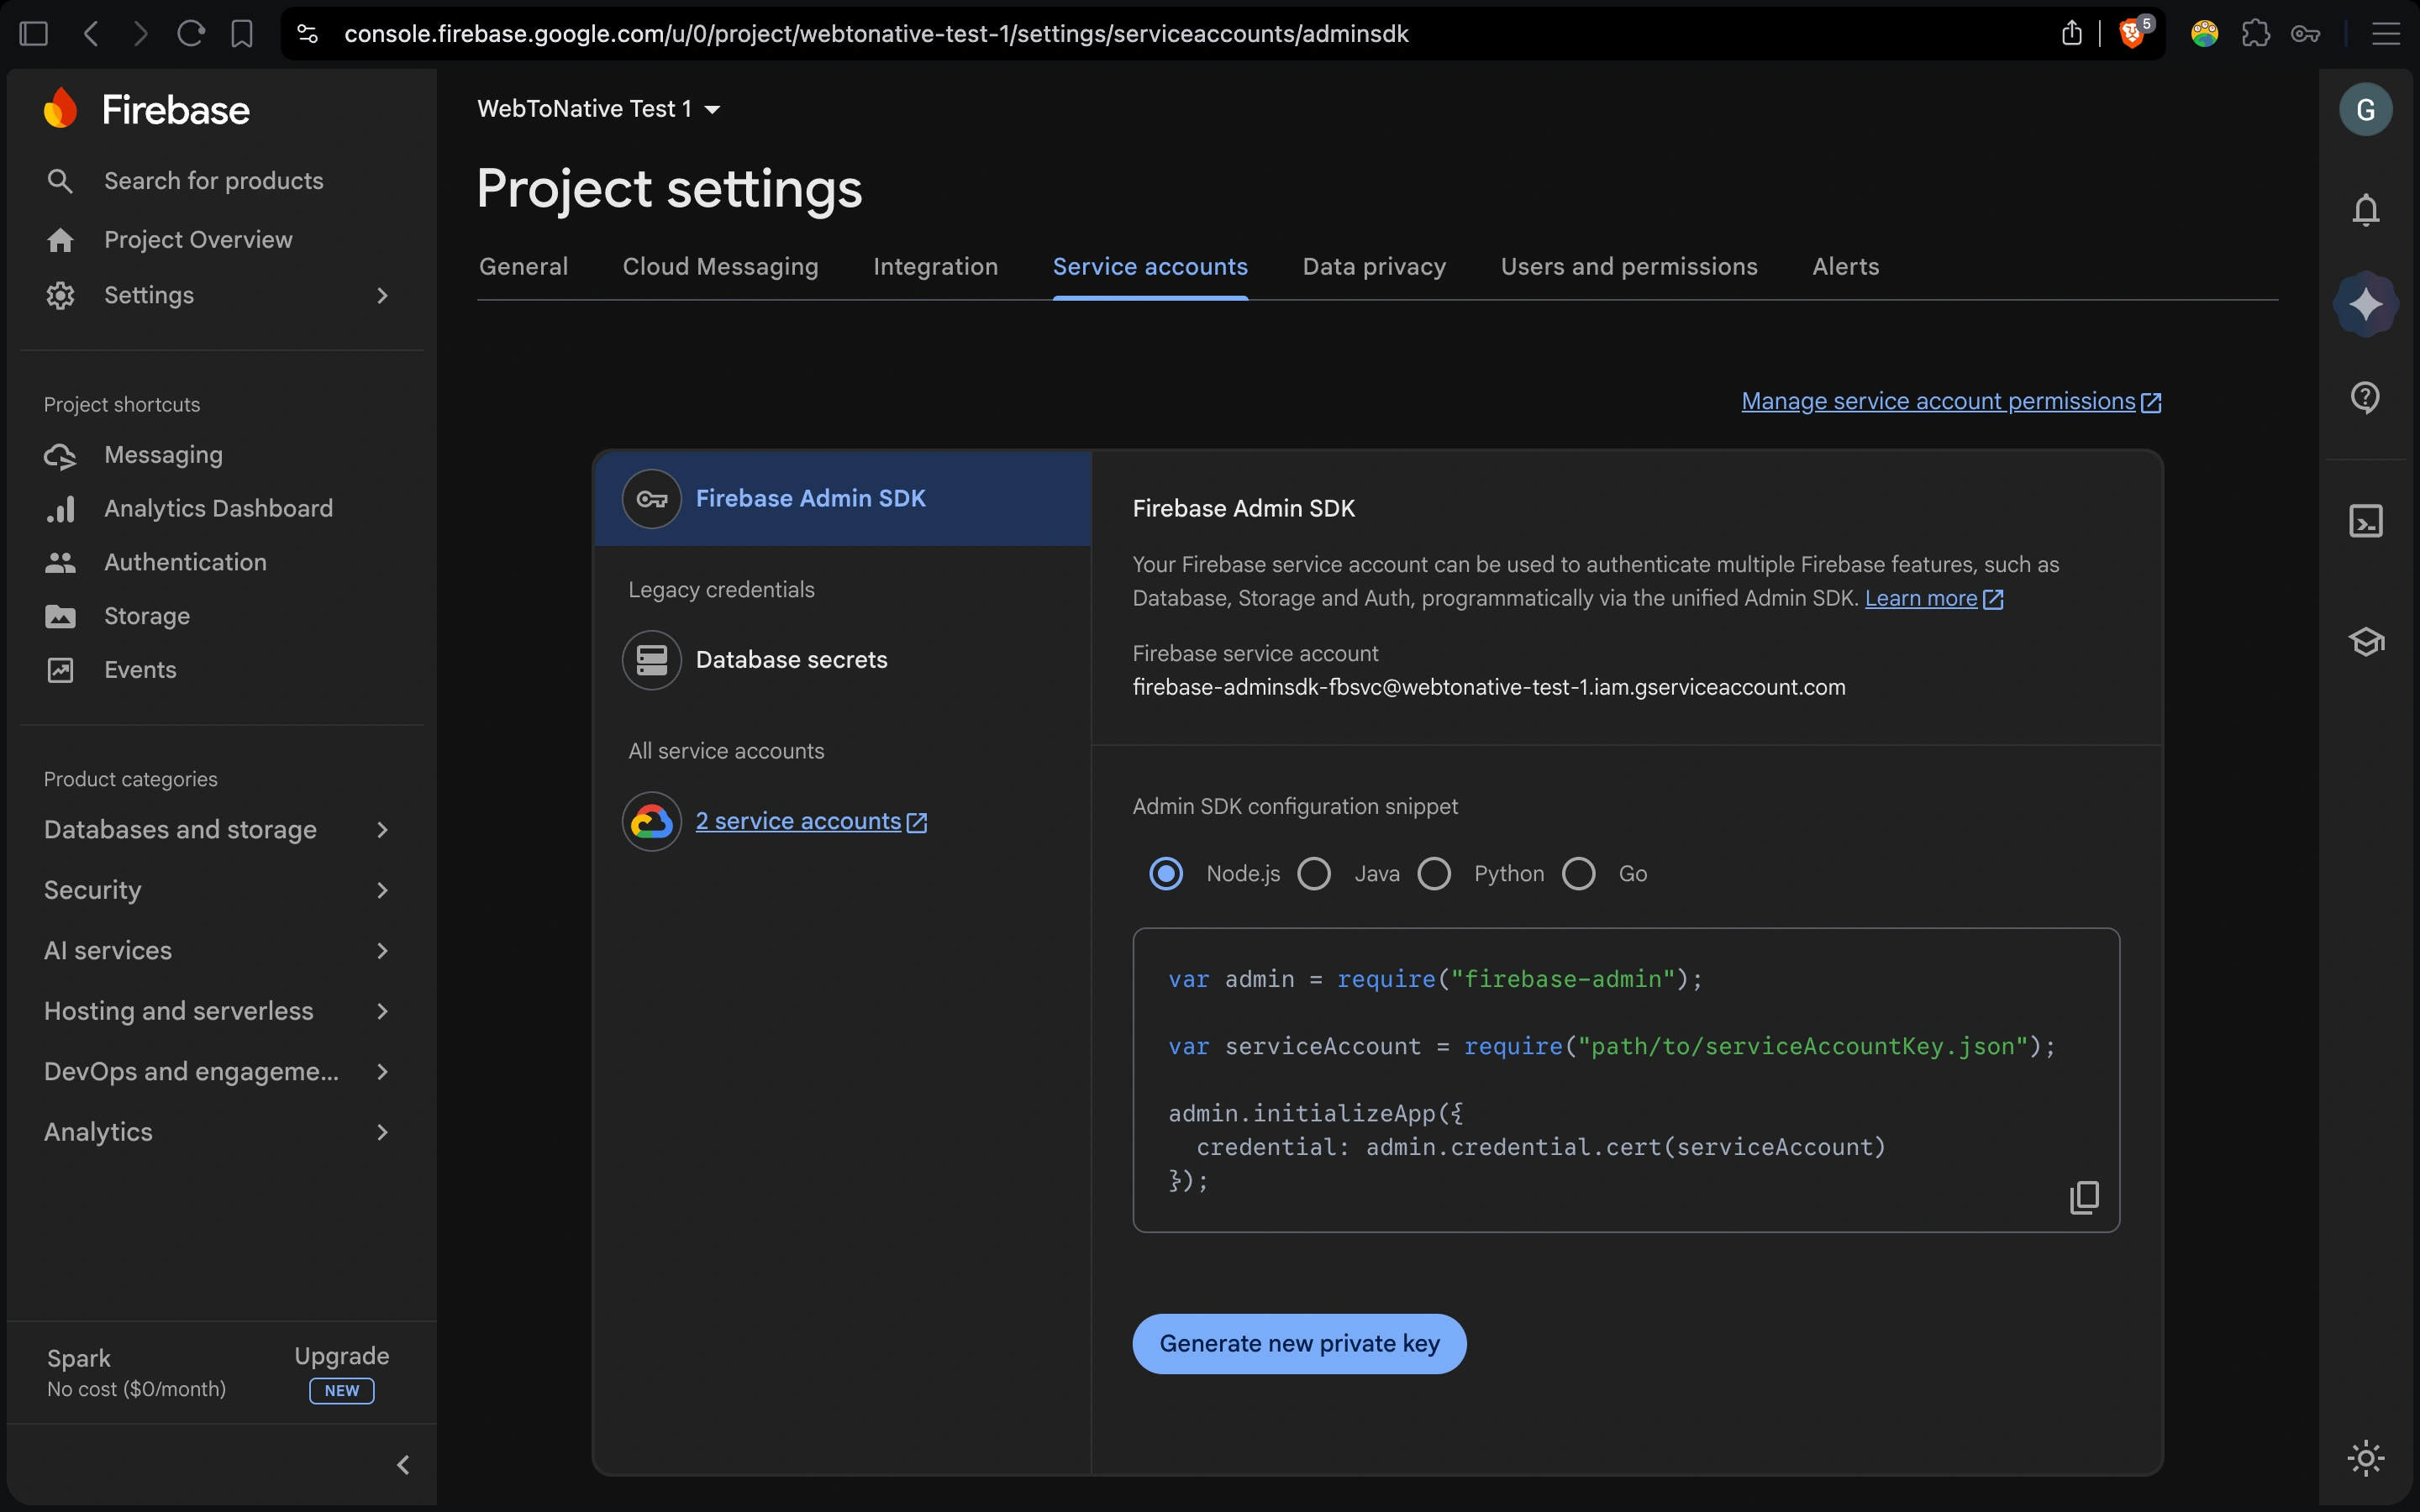Copy the code snippet using copy icon
The width and height of the screenshot is (2420, 1512).
[x=2084, y=1196]
